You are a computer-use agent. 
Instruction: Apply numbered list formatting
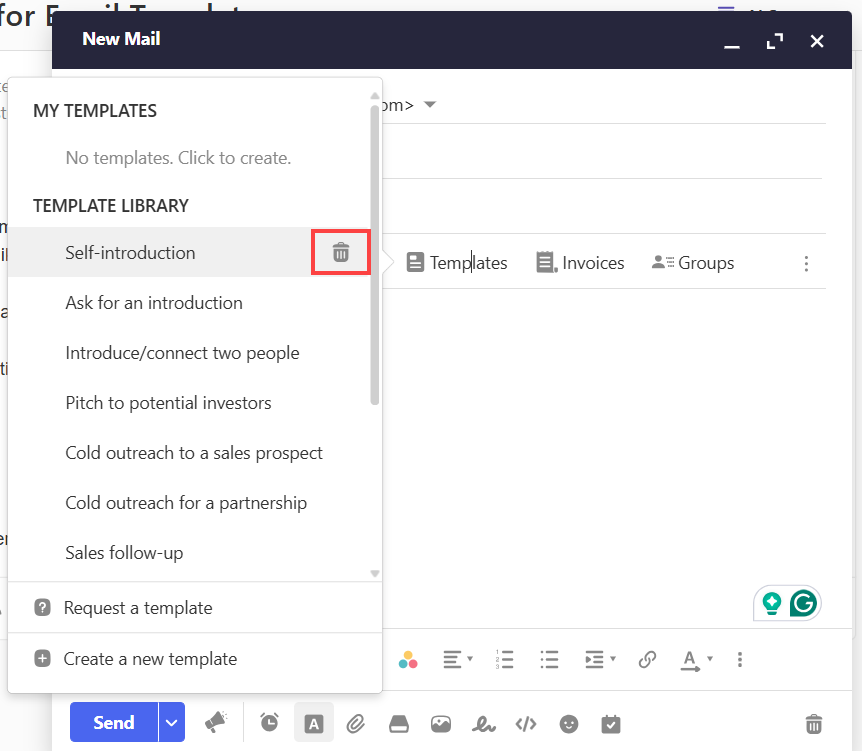pyautogui.click(x=504, y=659)
